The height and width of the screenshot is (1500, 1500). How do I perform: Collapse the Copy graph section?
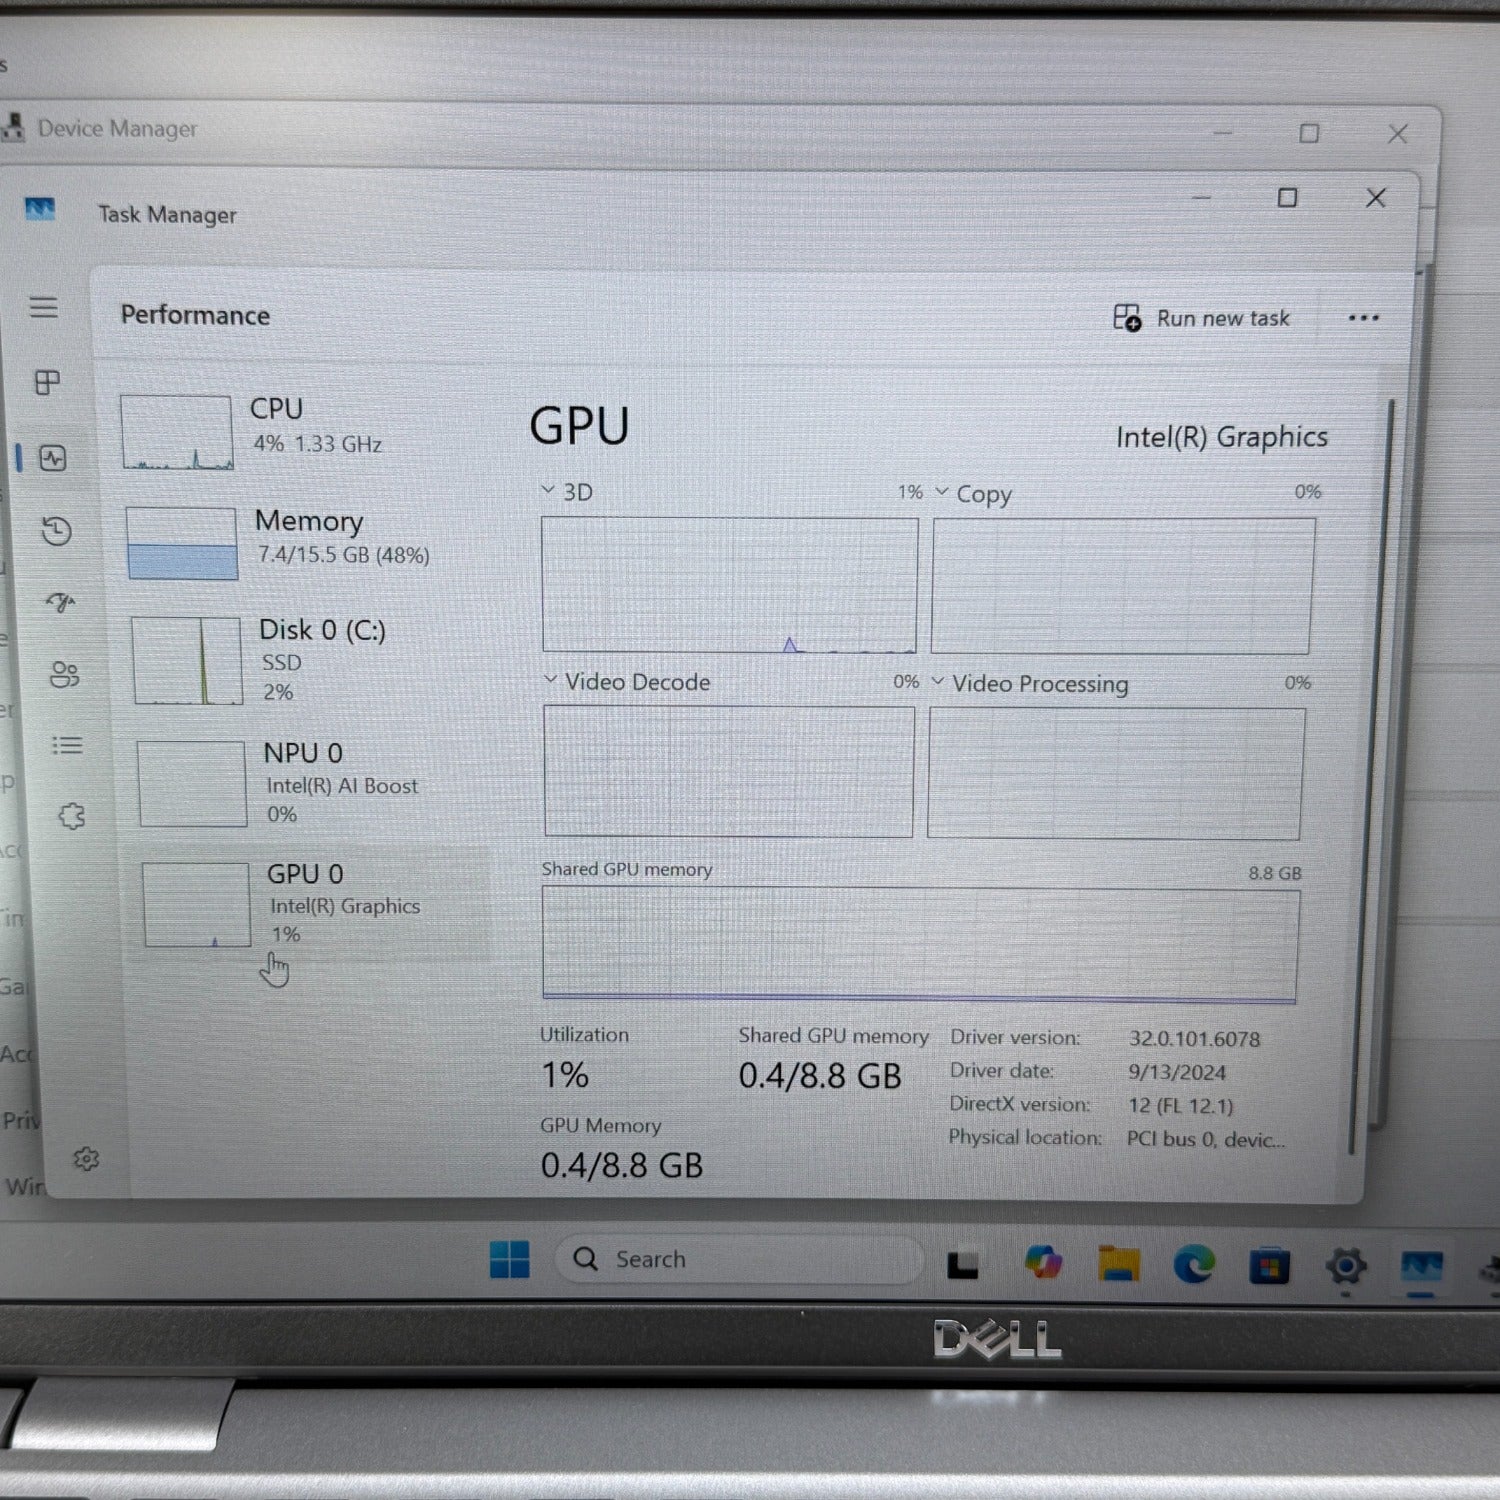[x=940, y=492]
